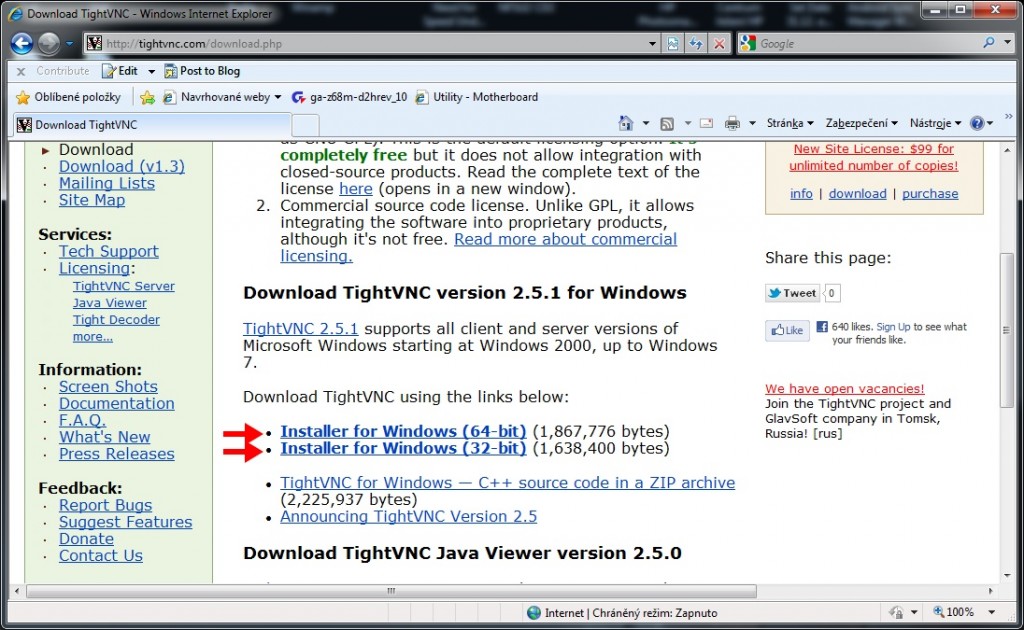Click the Print icon
This screenshot has height=630, width=1024.
(733, 123)
